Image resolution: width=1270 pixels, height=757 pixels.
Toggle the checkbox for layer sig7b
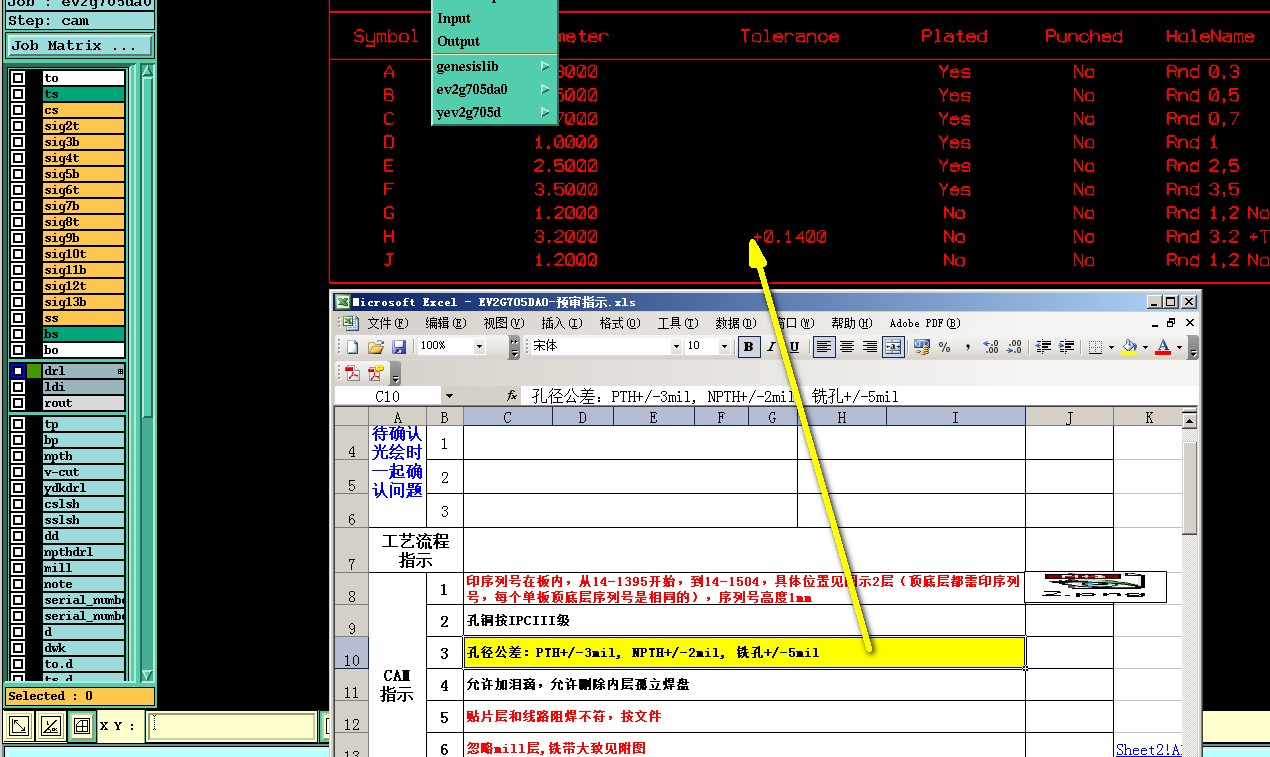pos(18,206)
